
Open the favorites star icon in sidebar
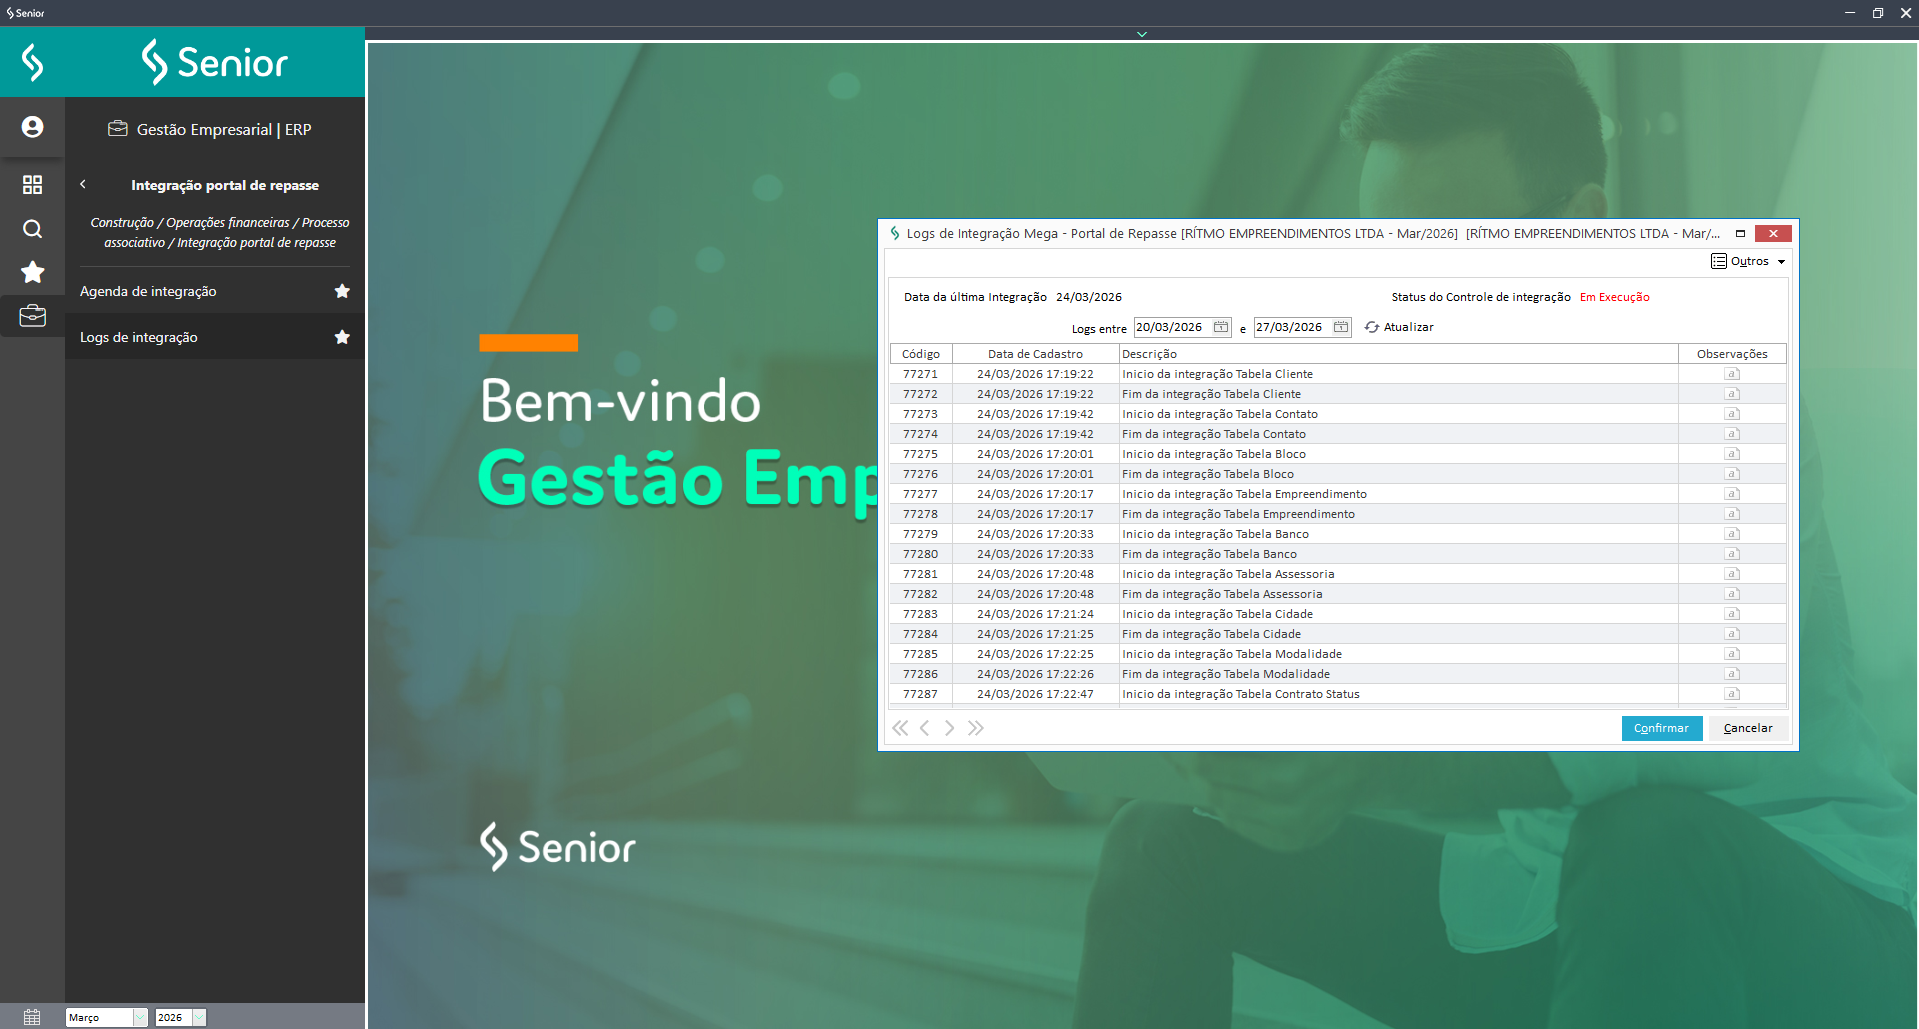(x=32, y=272)
